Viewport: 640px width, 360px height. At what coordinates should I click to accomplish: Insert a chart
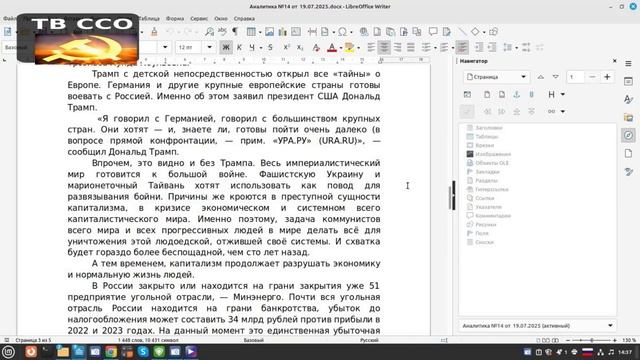(x=282, y=31)
